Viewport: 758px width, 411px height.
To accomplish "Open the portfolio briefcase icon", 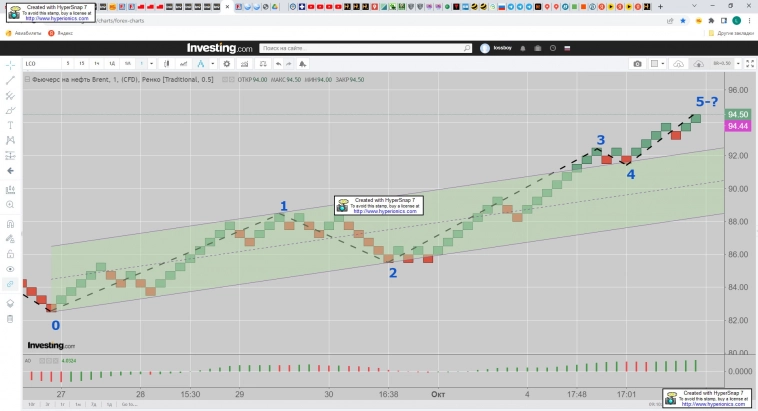I will 538,48.
